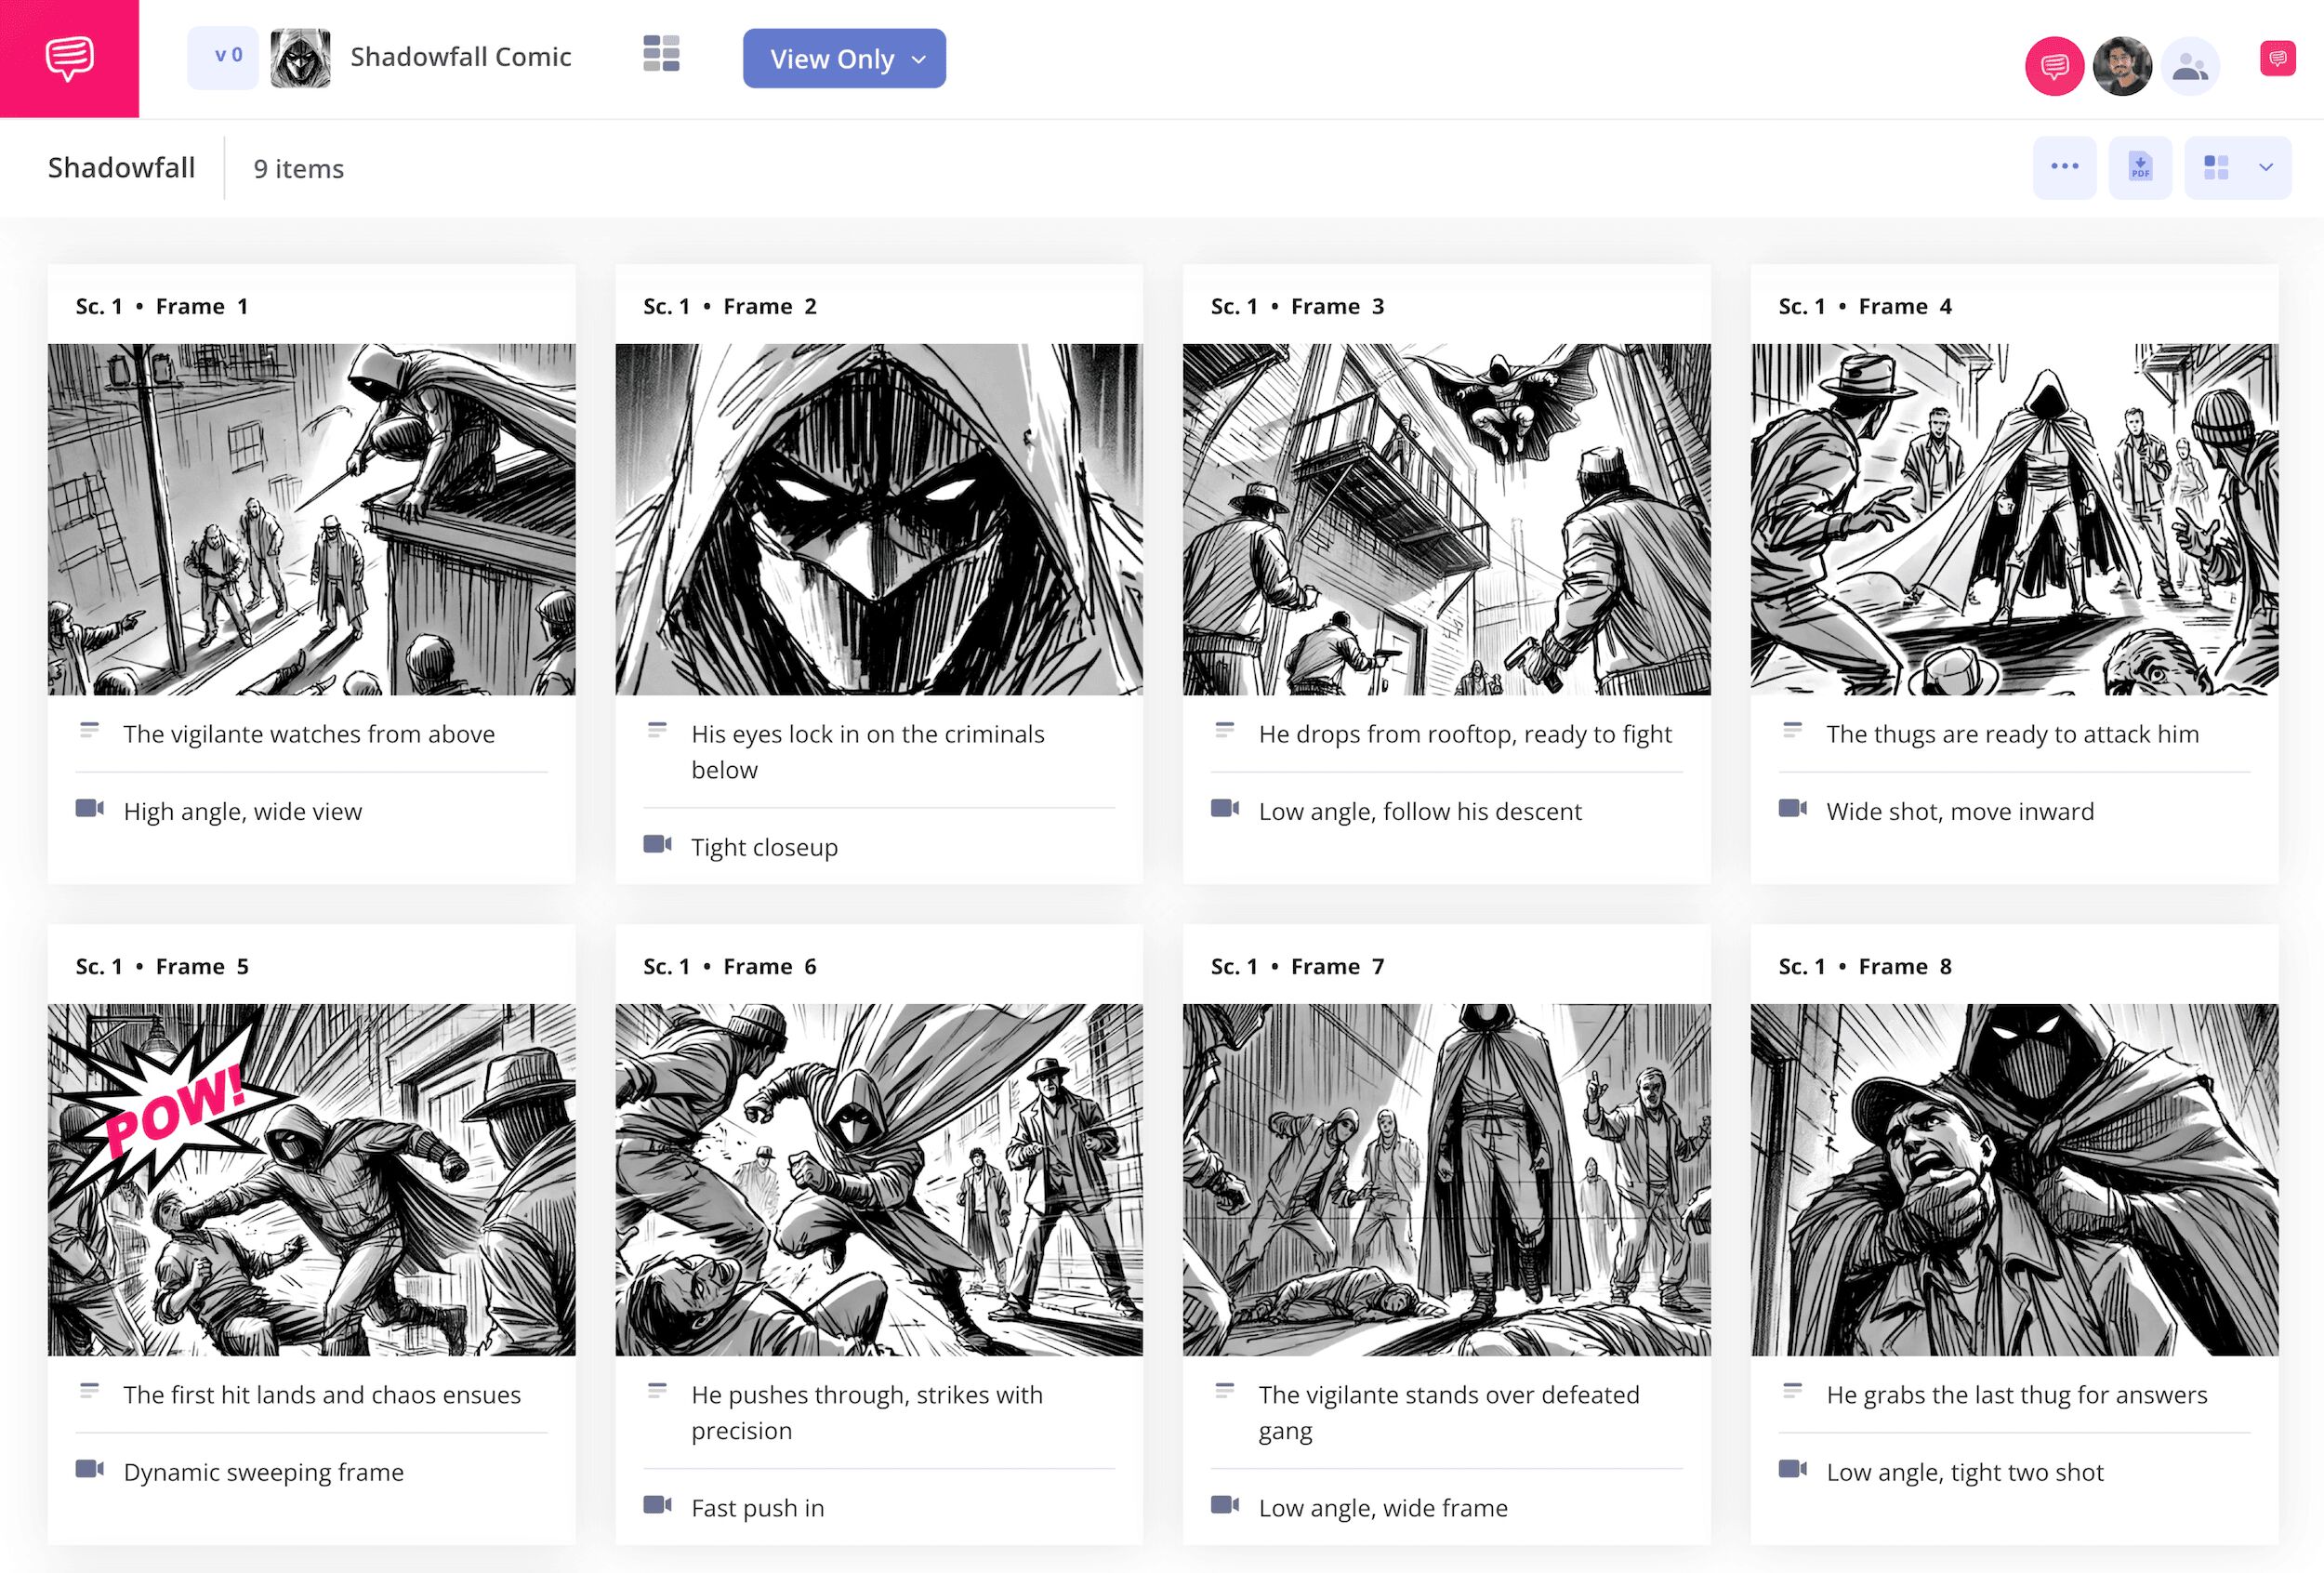Screen dimensions: 2324x1573
Task: Select the grid layout view icon
Action: [2216, 167]
